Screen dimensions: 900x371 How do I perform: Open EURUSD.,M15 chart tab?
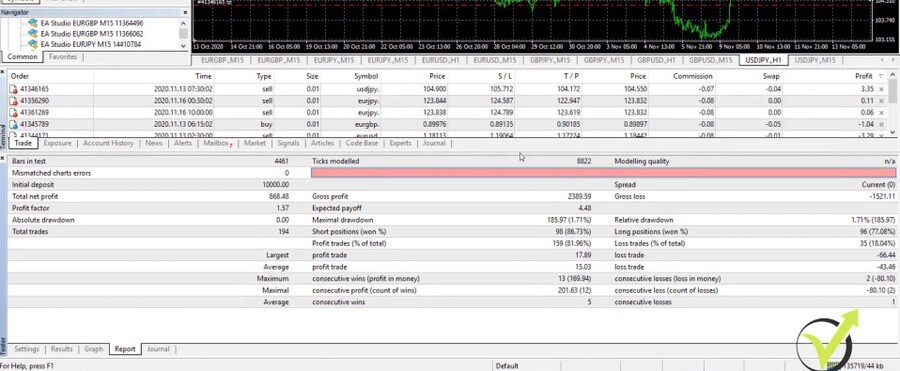point(494,60)
